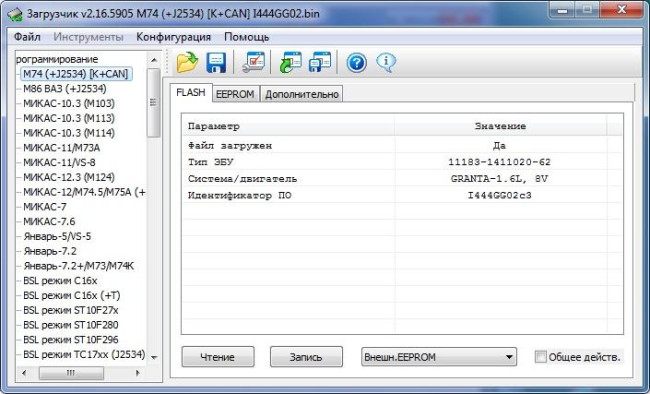The height and width of the screenshot is (394, 650).
Task: Open the Внешн.EEPROM dropdown
Action: coord(439,357)
